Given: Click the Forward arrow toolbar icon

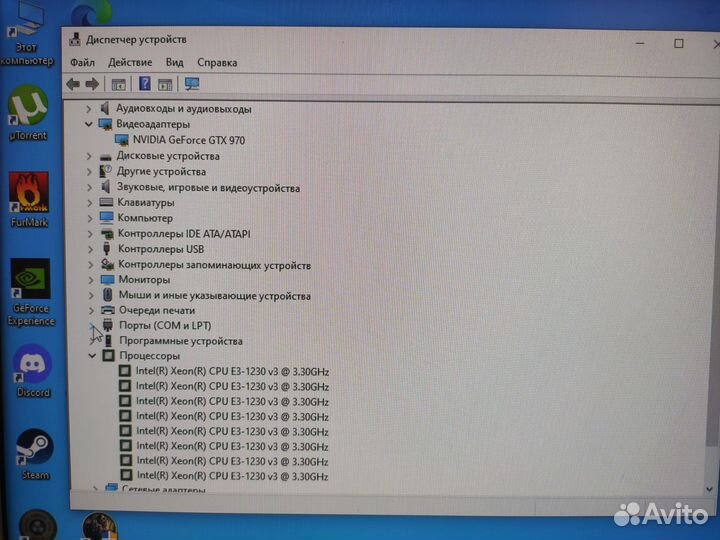Looking at the screenshot, I should (x=92, y=84).
